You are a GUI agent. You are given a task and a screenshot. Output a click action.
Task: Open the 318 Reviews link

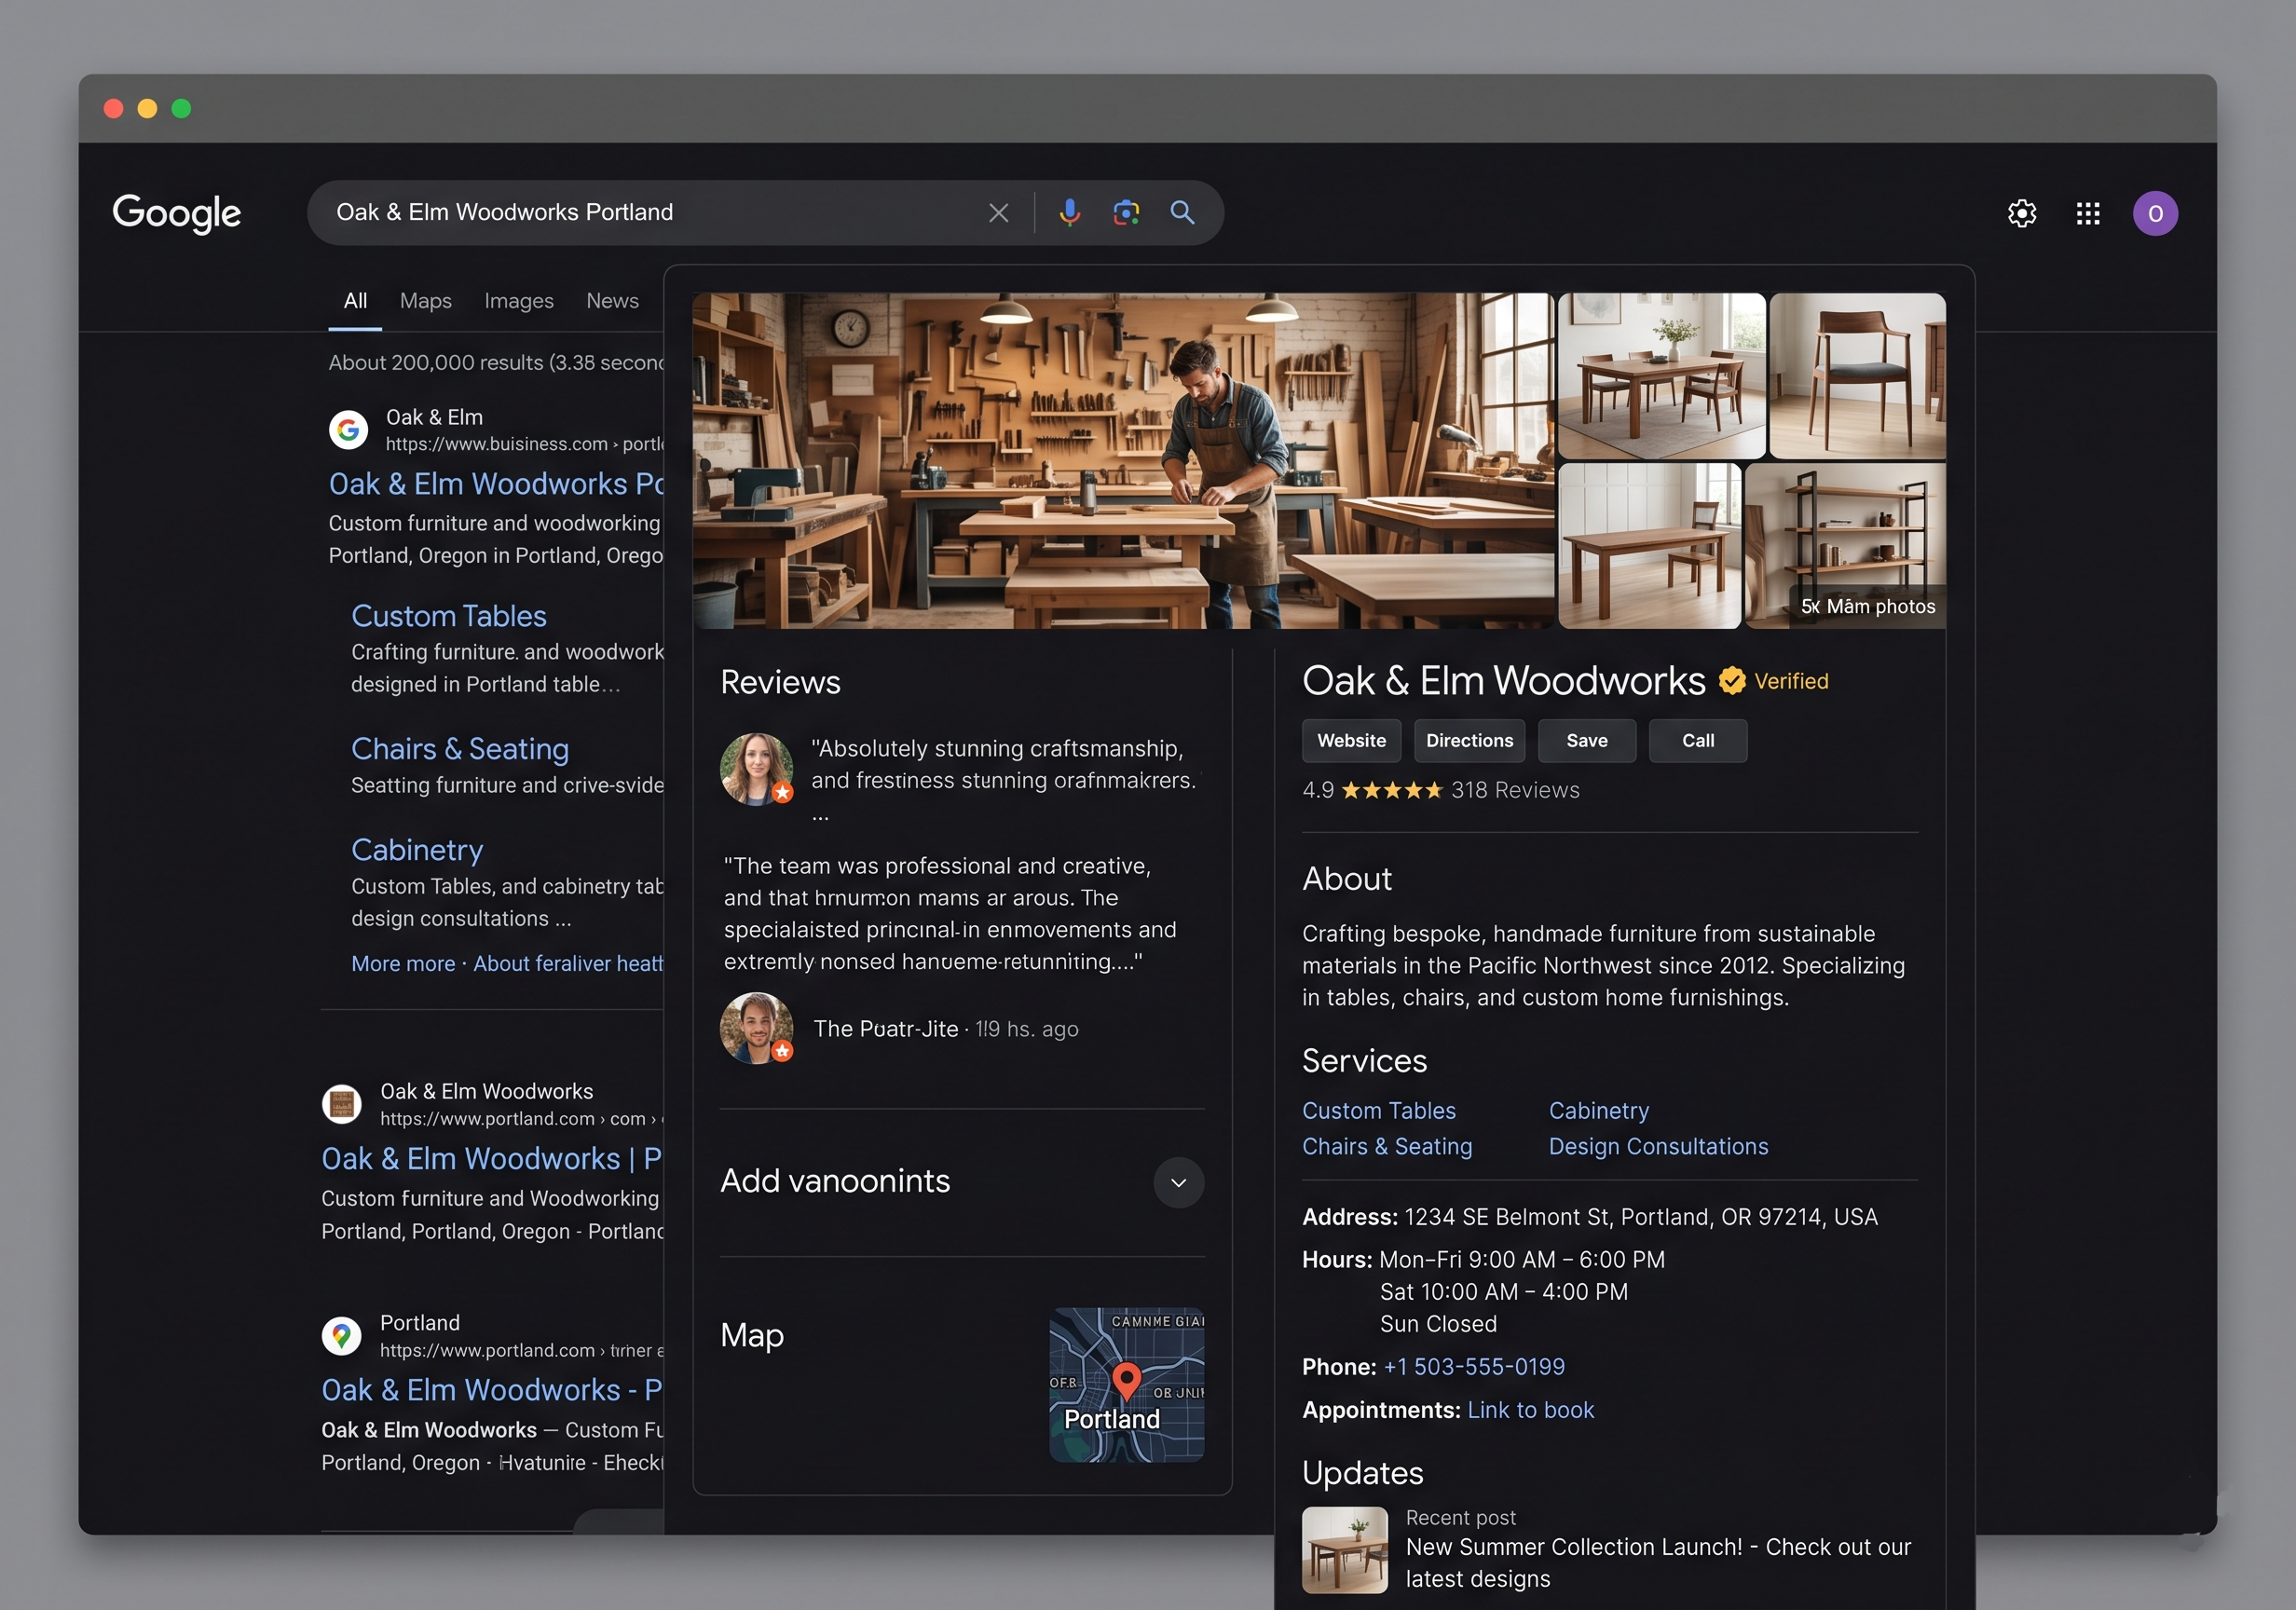1515,790
